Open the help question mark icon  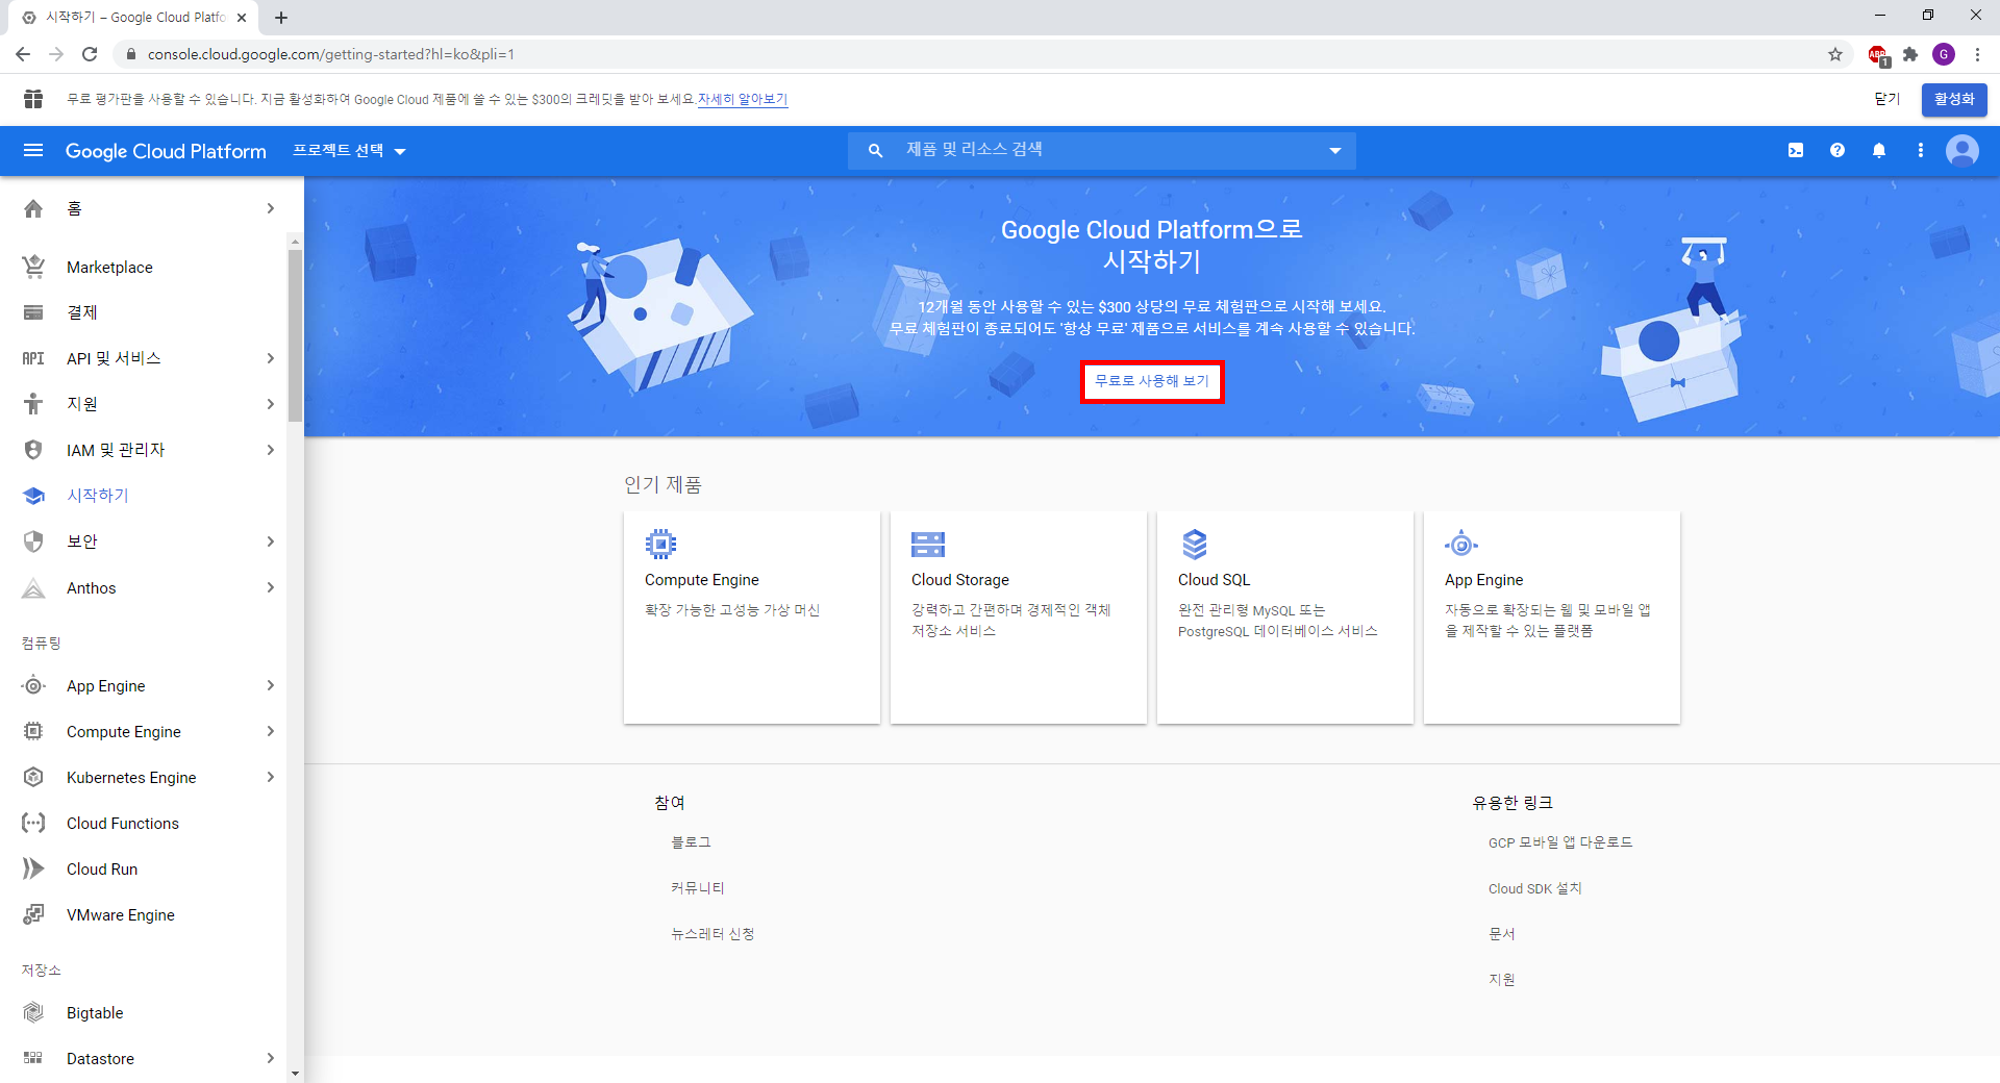(1837, 151)
